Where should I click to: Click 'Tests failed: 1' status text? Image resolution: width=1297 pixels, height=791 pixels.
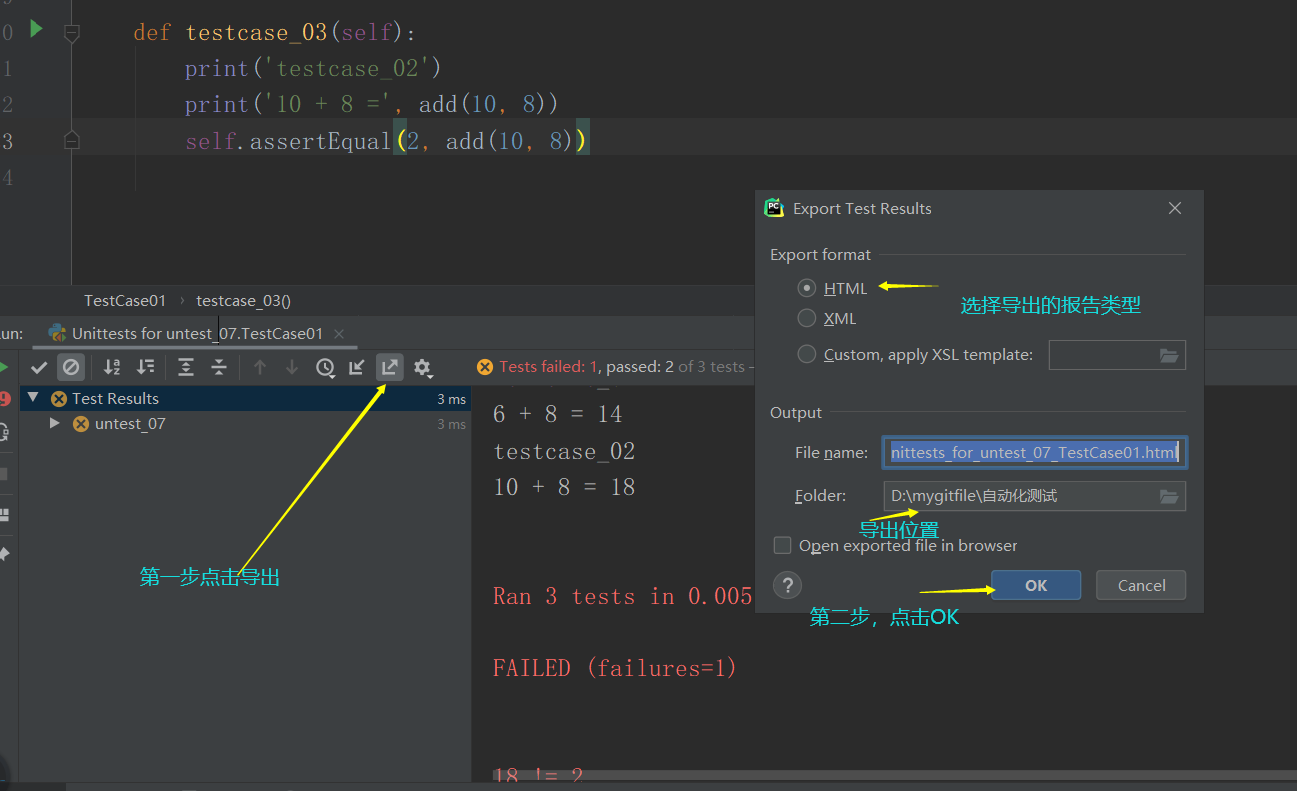[x=548, y=367]
